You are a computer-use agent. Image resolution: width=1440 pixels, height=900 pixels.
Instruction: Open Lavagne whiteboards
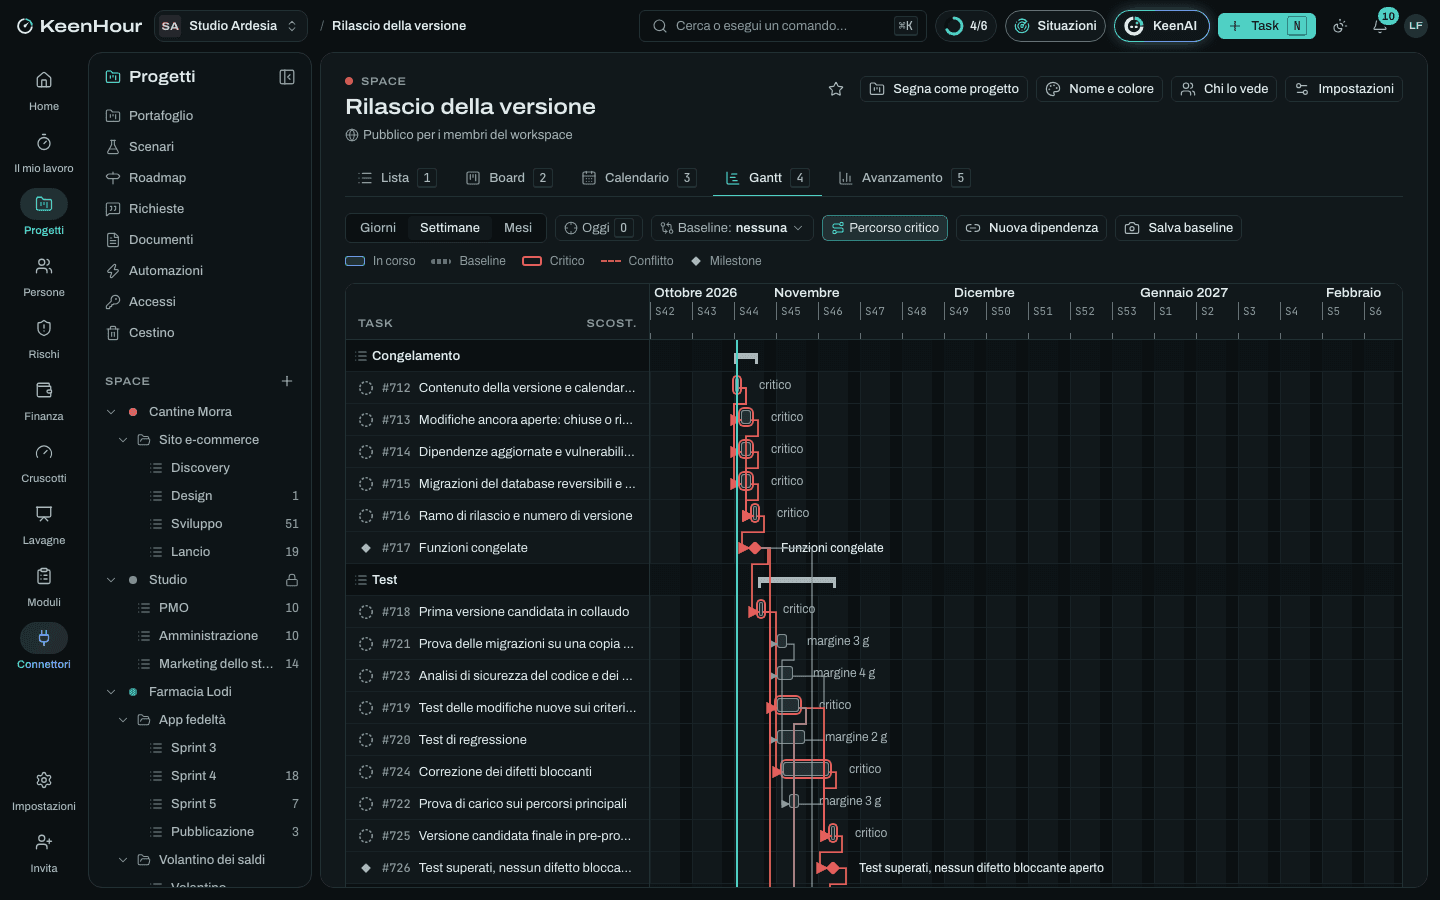point(44,524)
